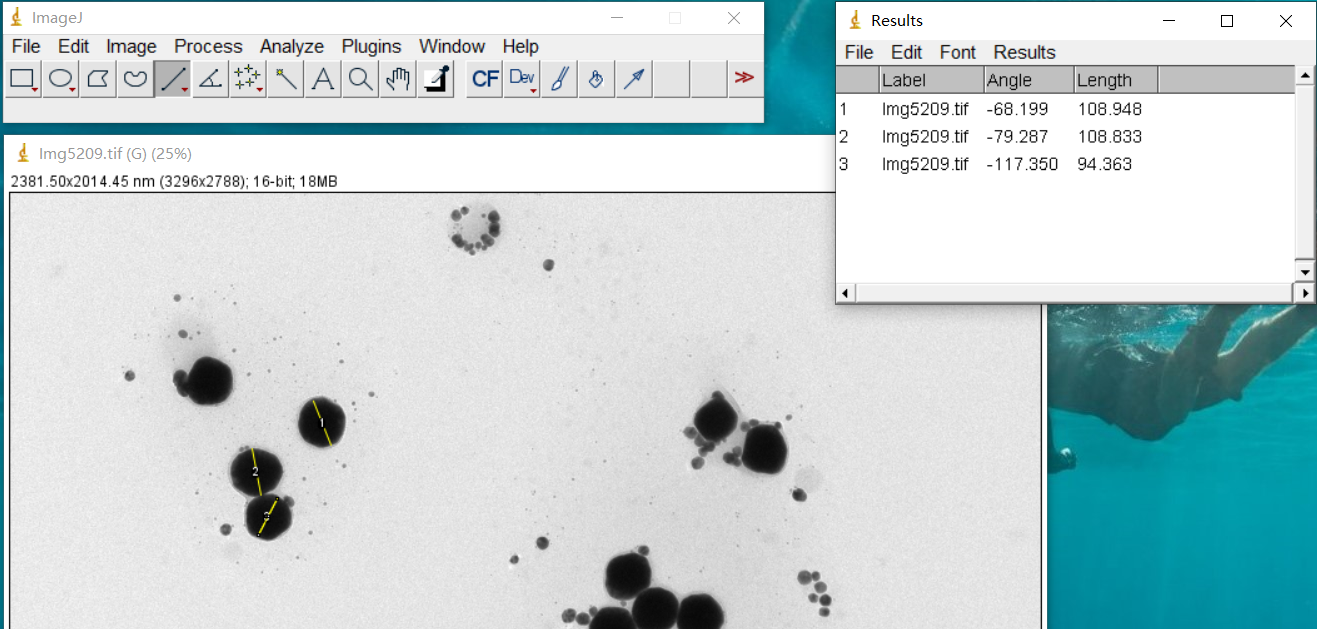Select the Multi-point tool
1317x629 pixels.
coord(247,79)
